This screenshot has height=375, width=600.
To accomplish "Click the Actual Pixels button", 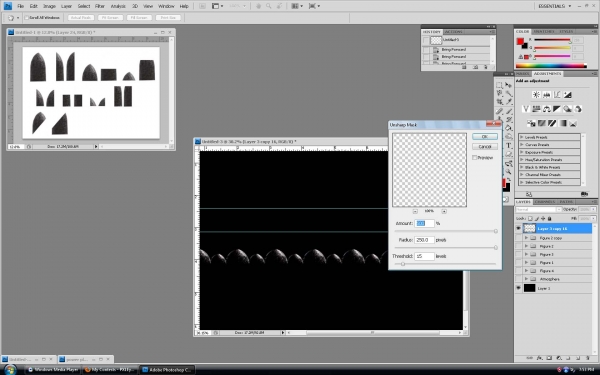I will (x=81, y=18).
